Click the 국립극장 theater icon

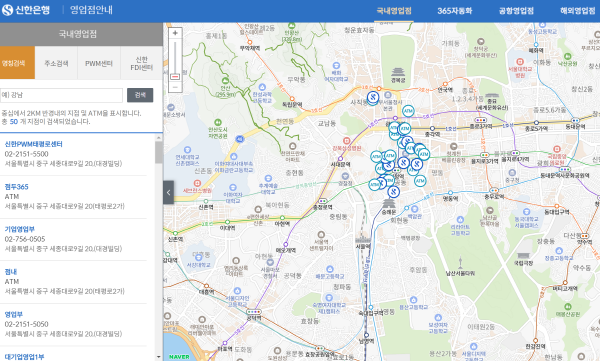(x=523, y=255)
